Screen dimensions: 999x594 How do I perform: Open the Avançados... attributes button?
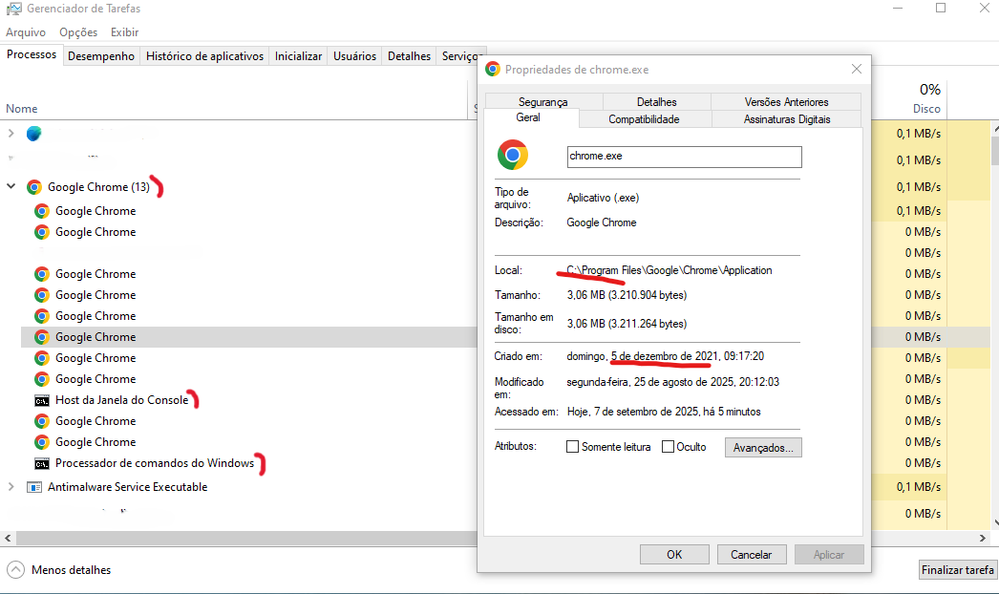click(763, 447)
